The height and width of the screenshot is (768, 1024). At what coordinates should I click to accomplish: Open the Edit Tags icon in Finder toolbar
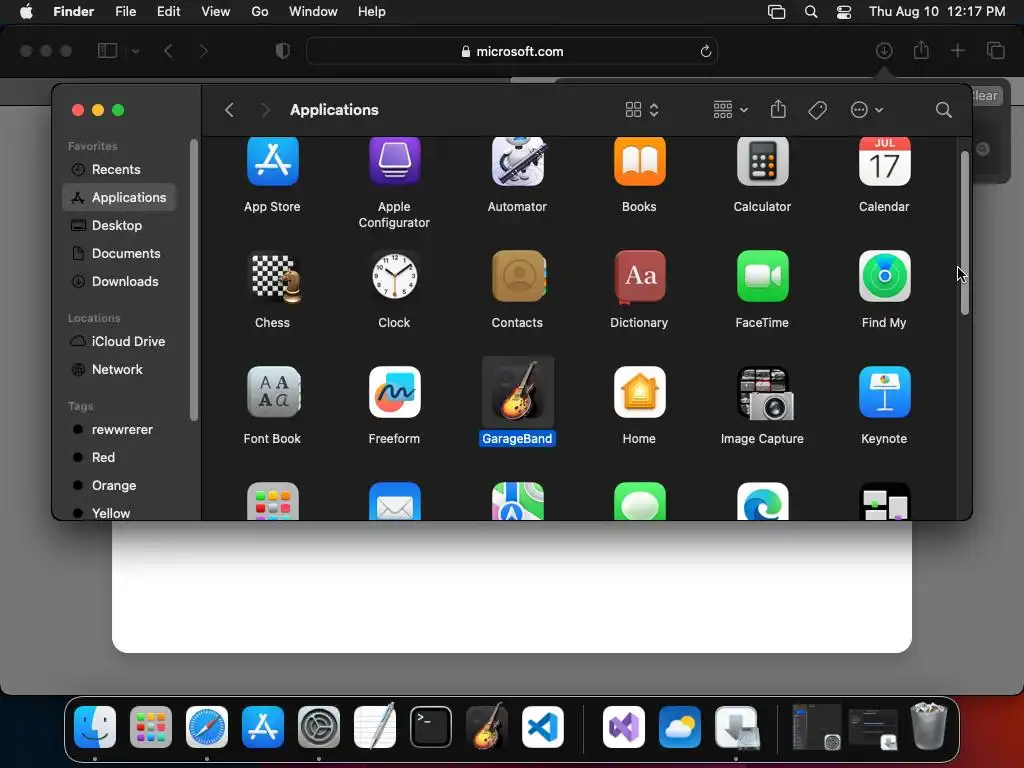817,110
